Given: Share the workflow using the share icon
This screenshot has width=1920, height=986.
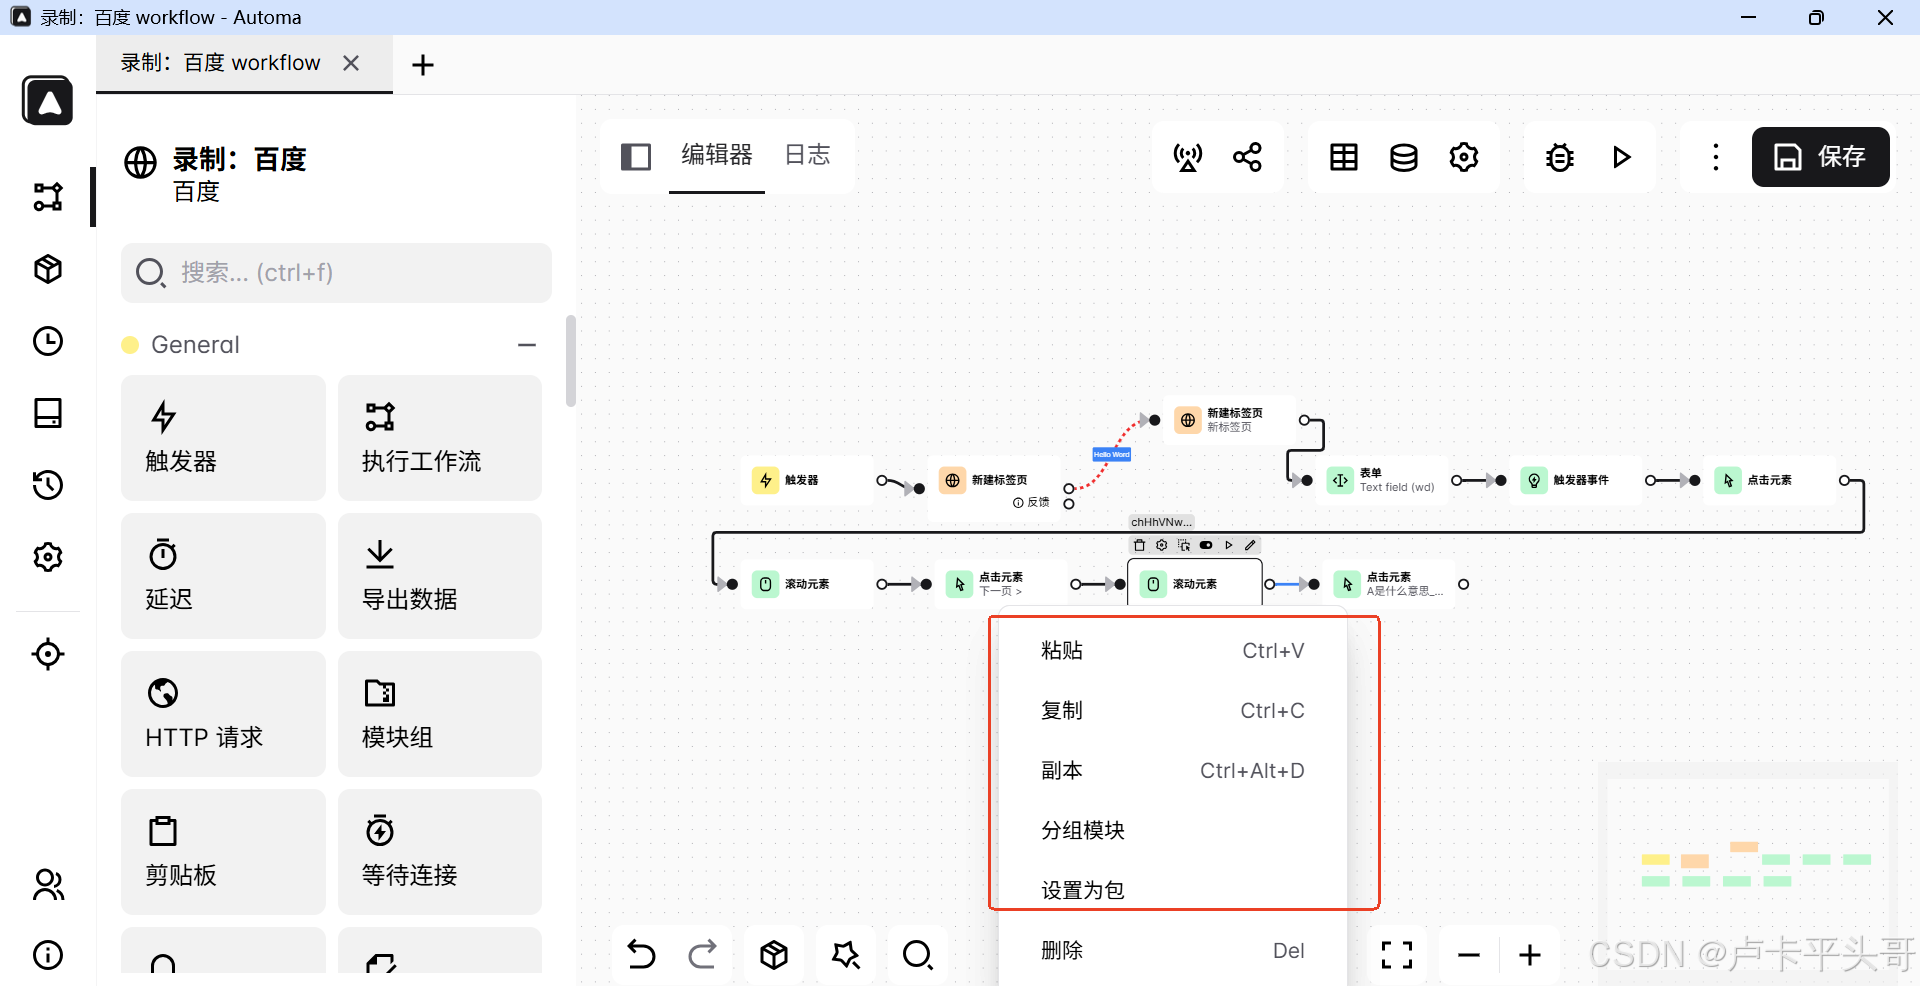Looking at the screenshot, I should tap(1246, 157).
